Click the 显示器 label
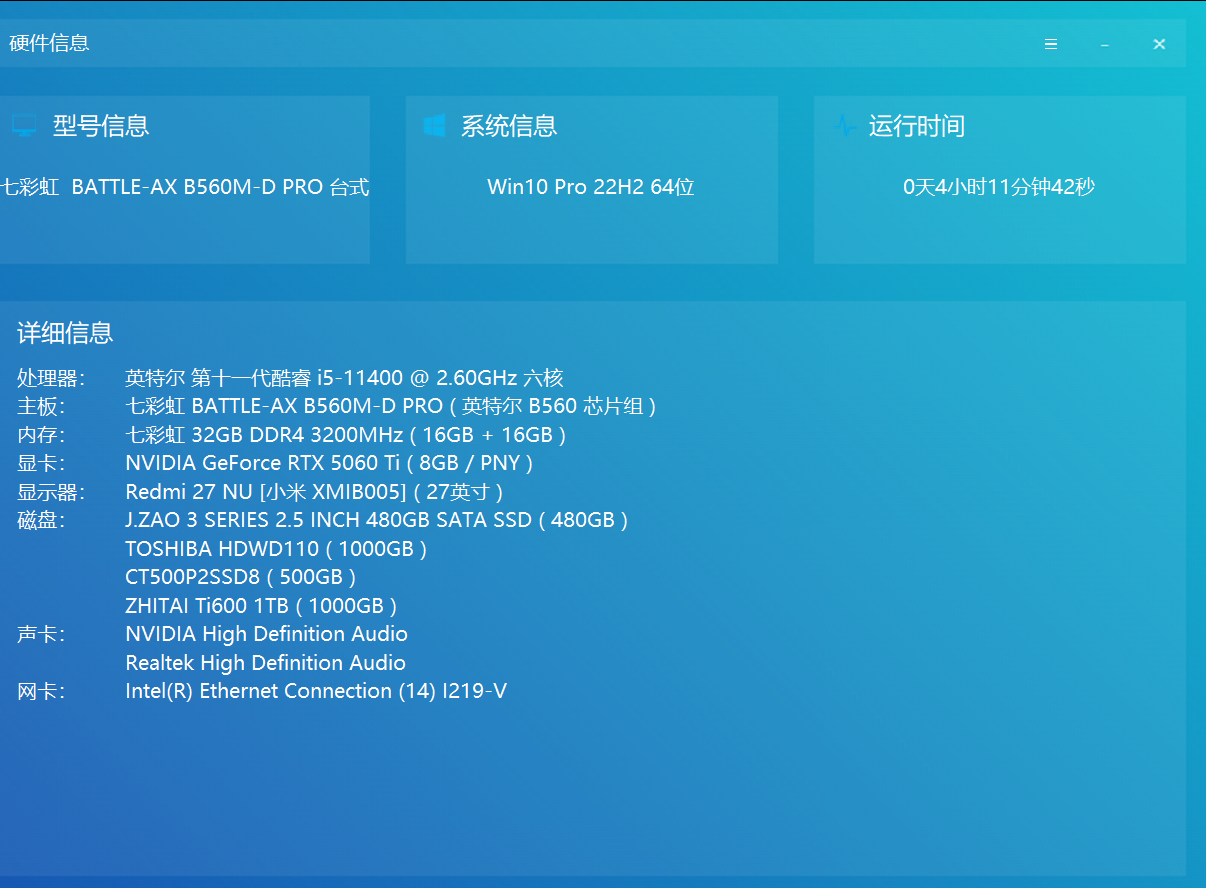The width and height of the screenshot is (1206, 888). 51,492
